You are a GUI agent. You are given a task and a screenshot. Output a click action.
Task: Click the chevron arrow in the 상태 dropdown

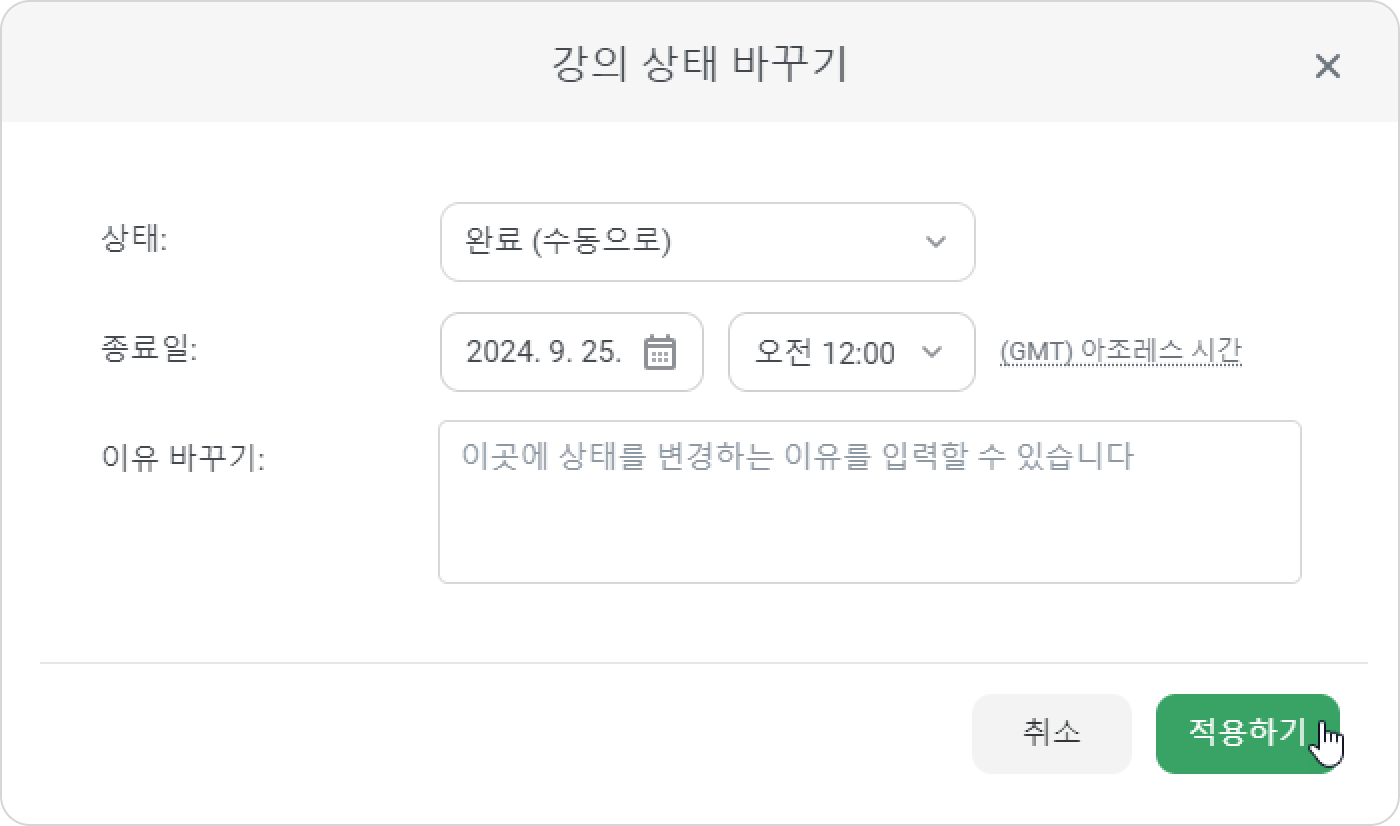point(936,242)
